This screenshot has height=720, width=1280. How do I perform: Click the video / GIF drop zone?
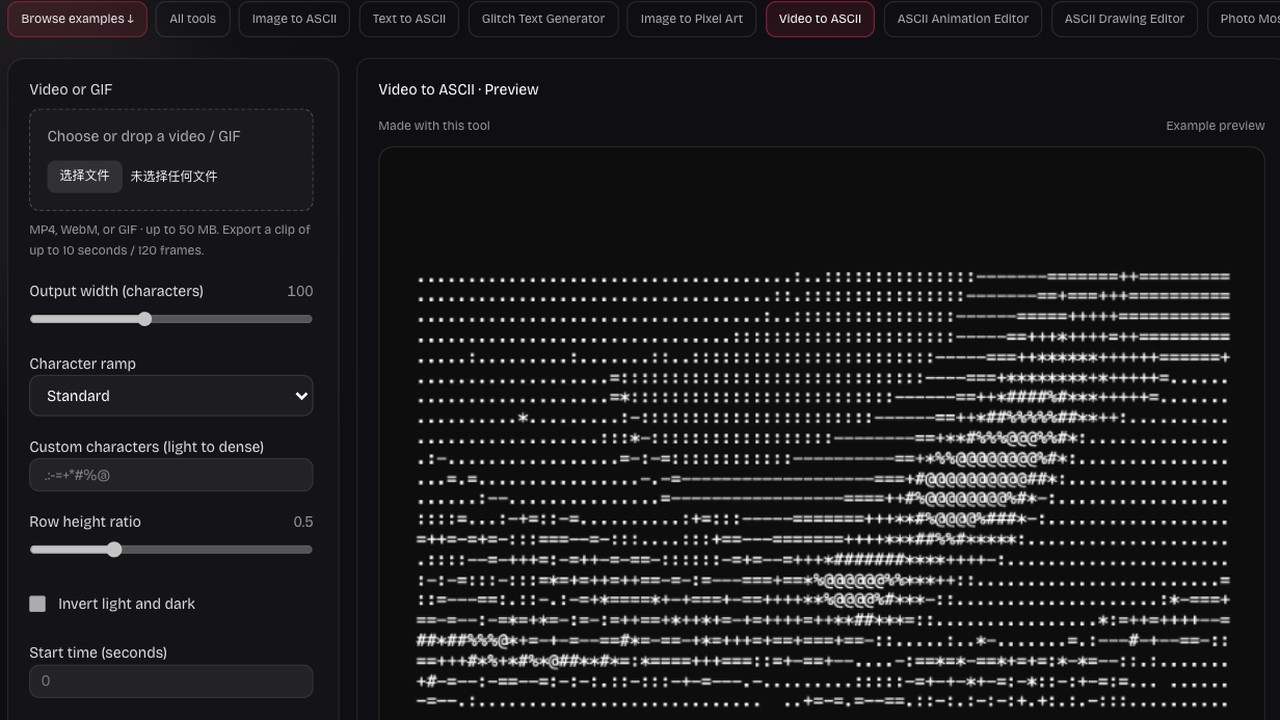[x=171, y=160]
